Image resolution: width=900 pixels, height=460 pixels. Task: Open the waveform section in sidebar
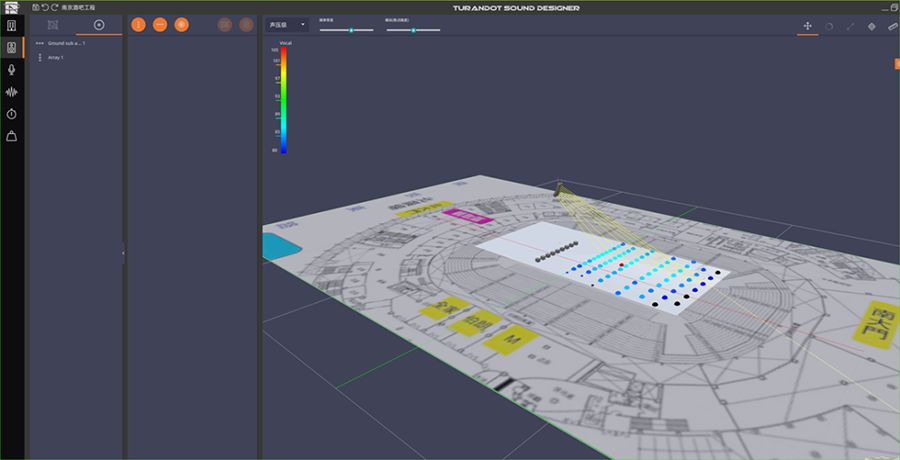[x=12, y=91]
